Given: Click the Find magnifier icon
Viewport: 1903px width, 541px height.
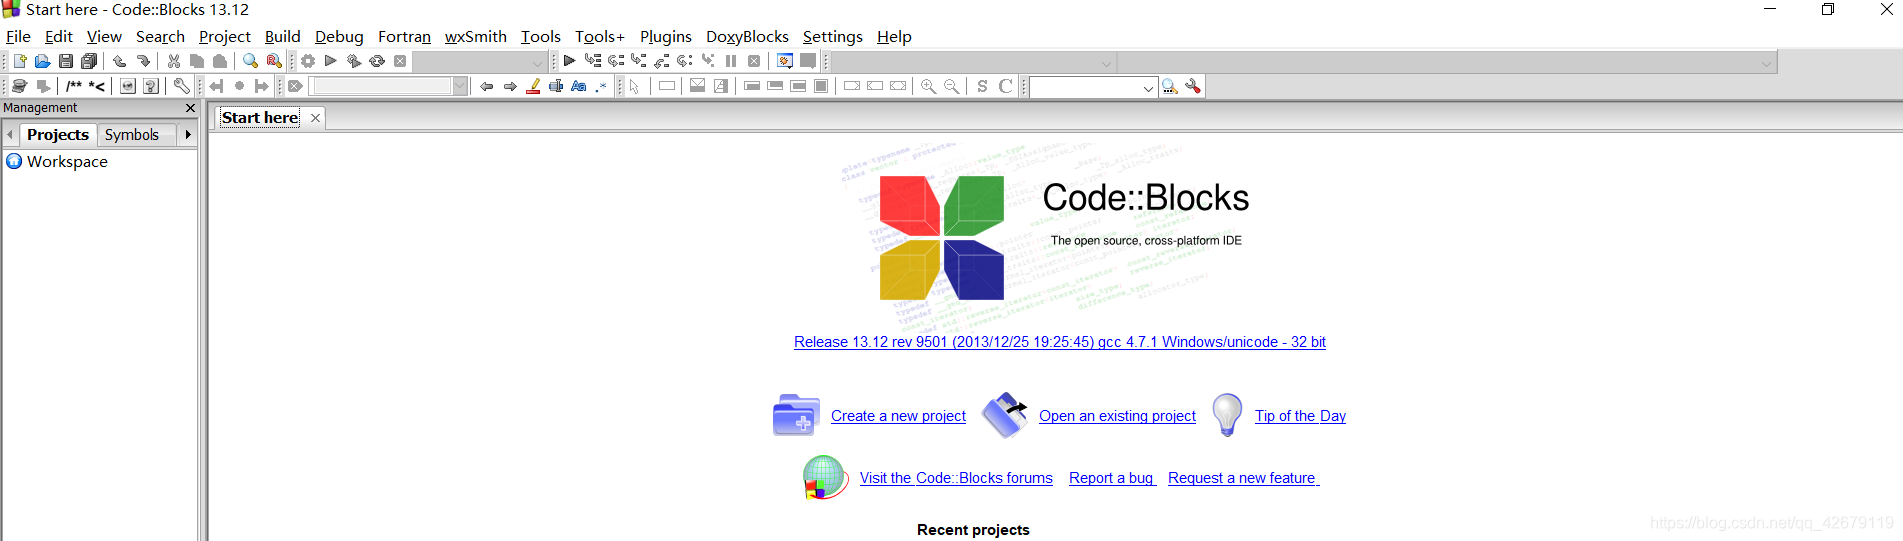Looking at the screenshot, I should (250, 61).
